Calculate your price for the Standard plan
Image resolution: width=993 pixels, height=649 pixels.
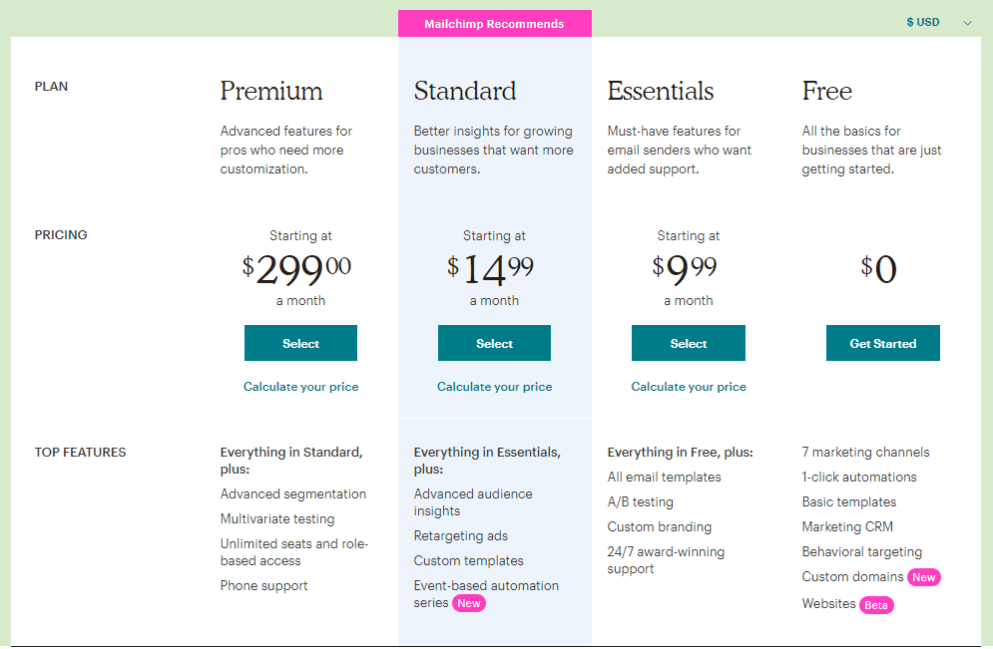coord(494,386)
